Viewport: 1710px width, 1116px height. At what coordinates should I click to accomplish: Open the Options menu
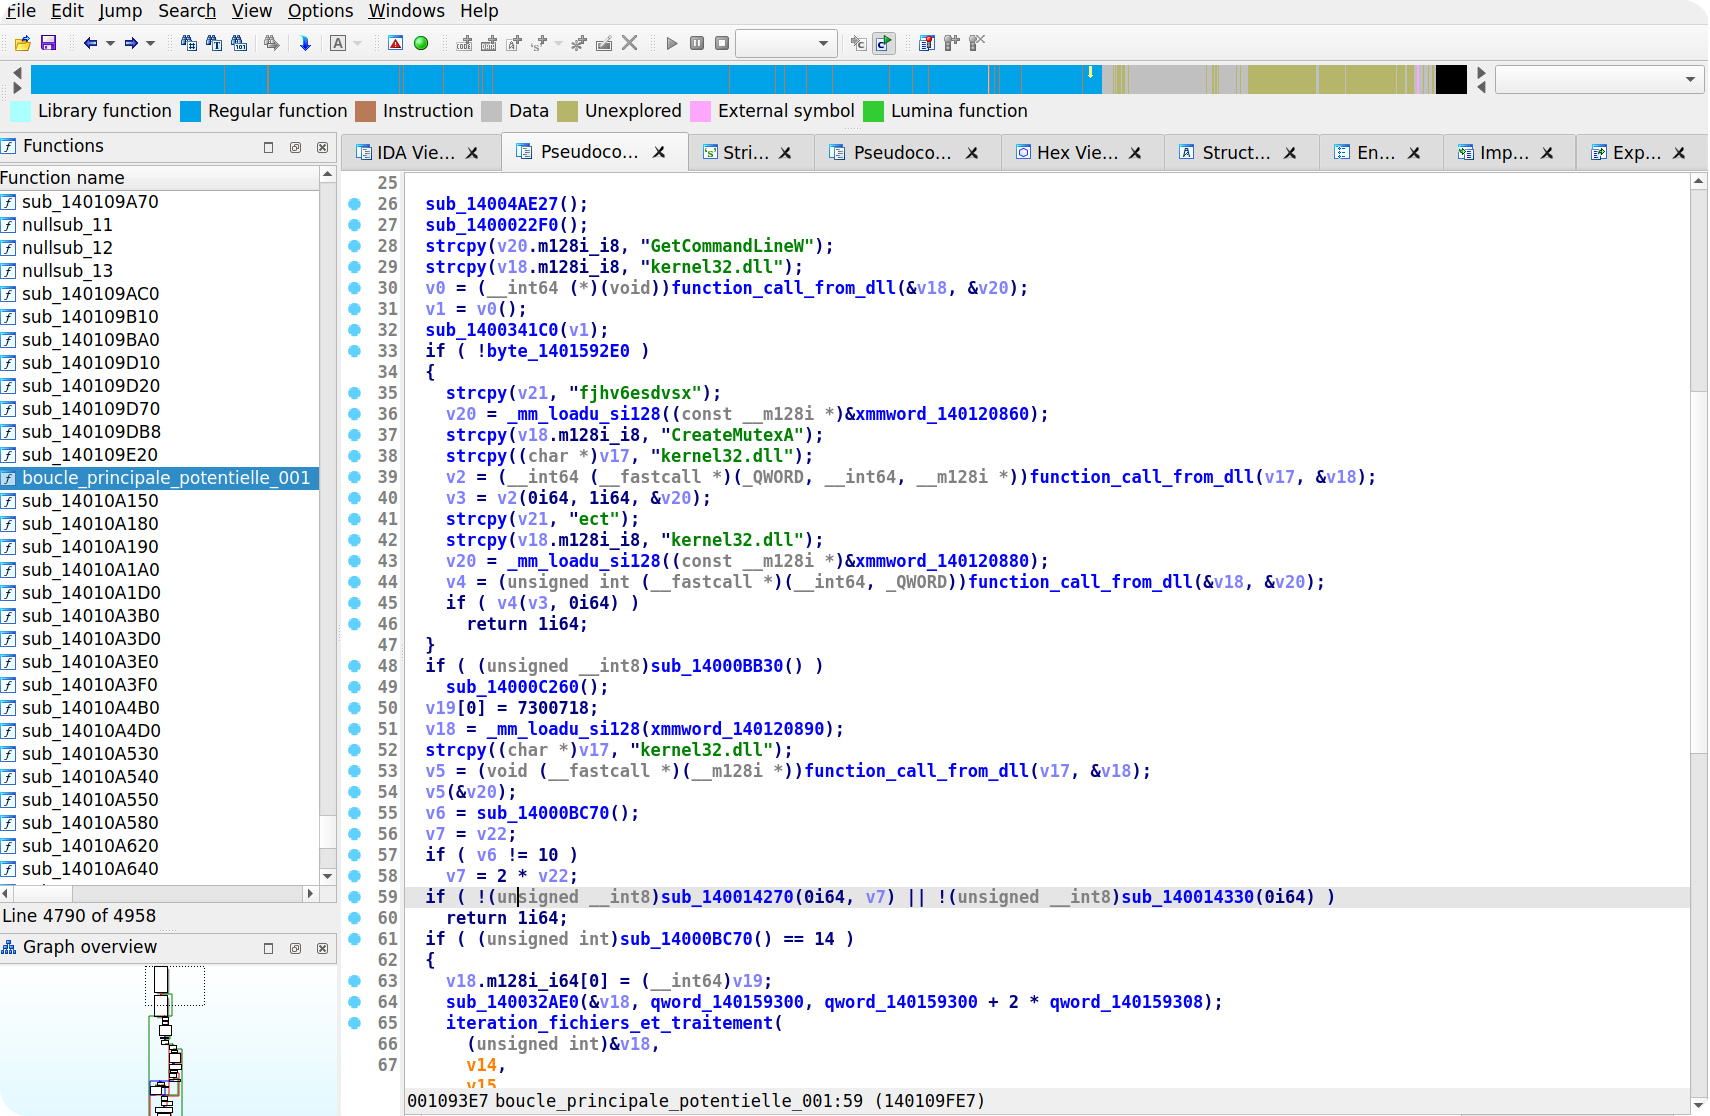[320, 11]
